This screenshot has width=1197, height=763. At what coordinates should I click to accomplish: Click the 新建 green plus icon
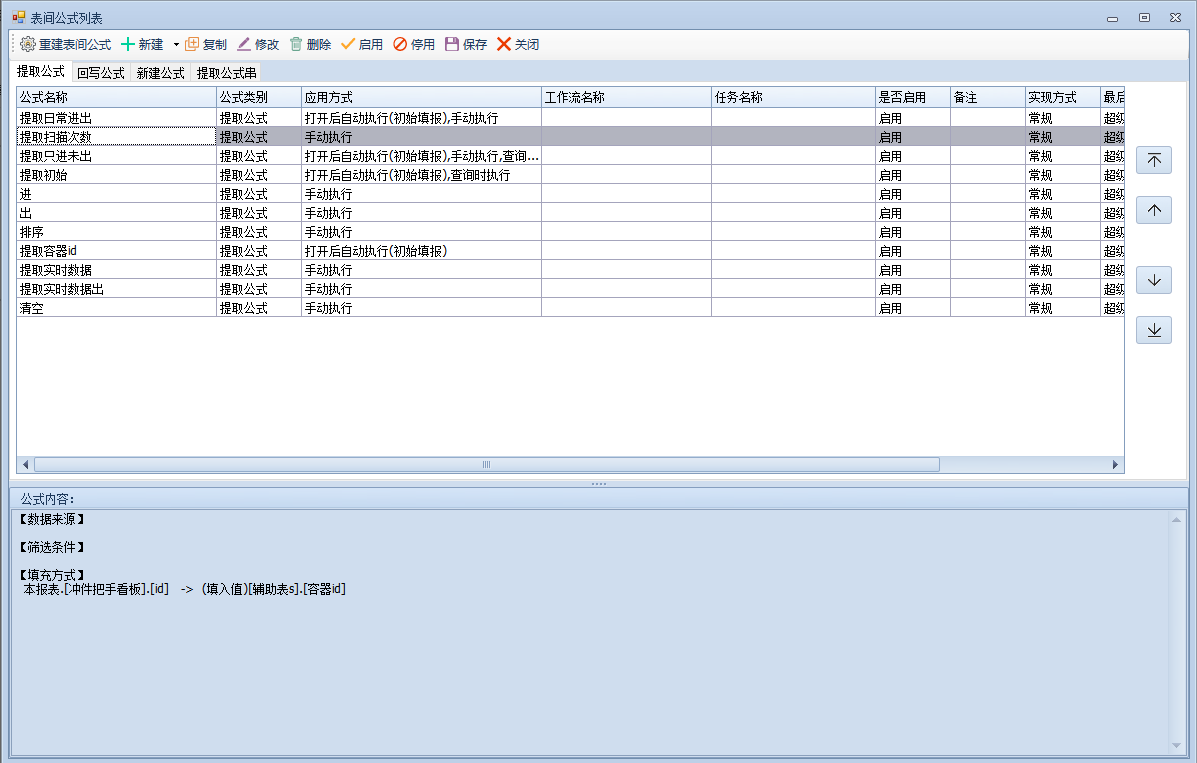pyautogui.click(x=128, y=45)
